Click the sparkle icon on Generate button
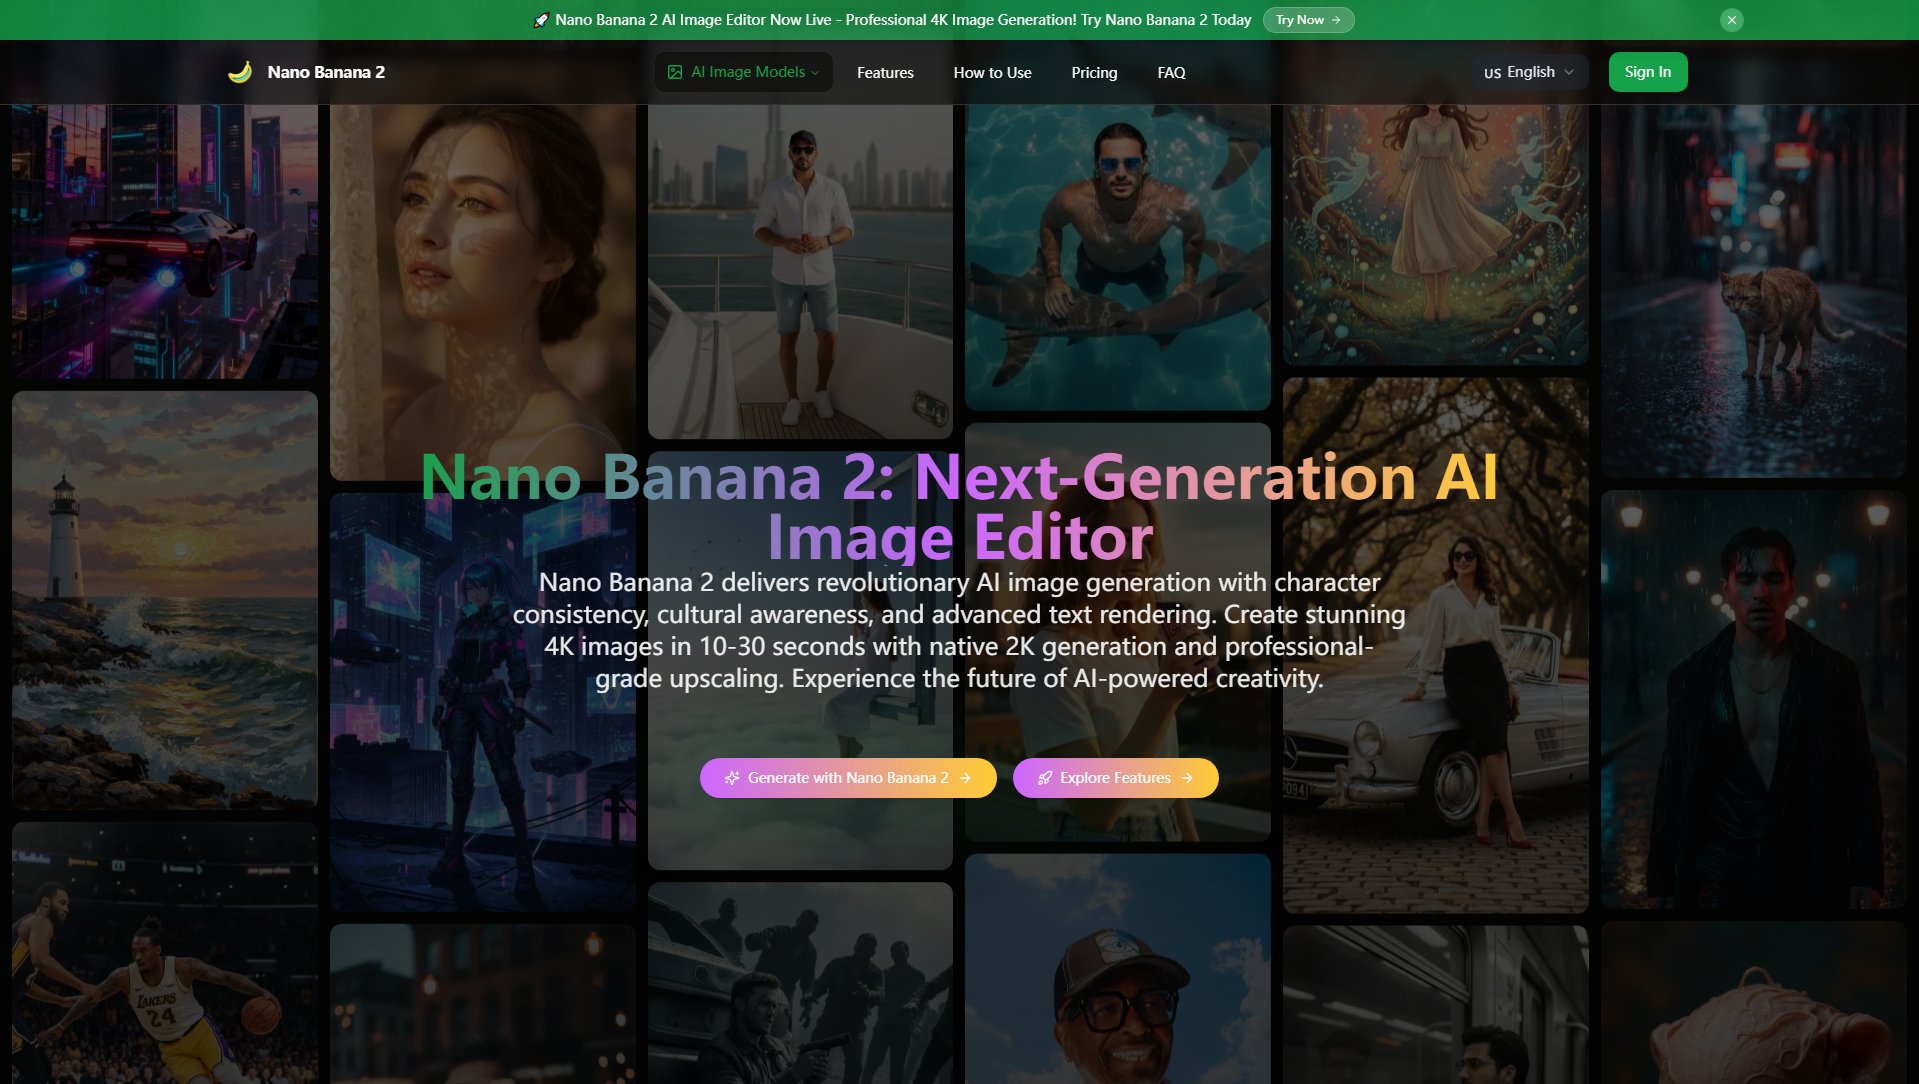This screenshot has width=1919, height=1084. click(732, 777)
